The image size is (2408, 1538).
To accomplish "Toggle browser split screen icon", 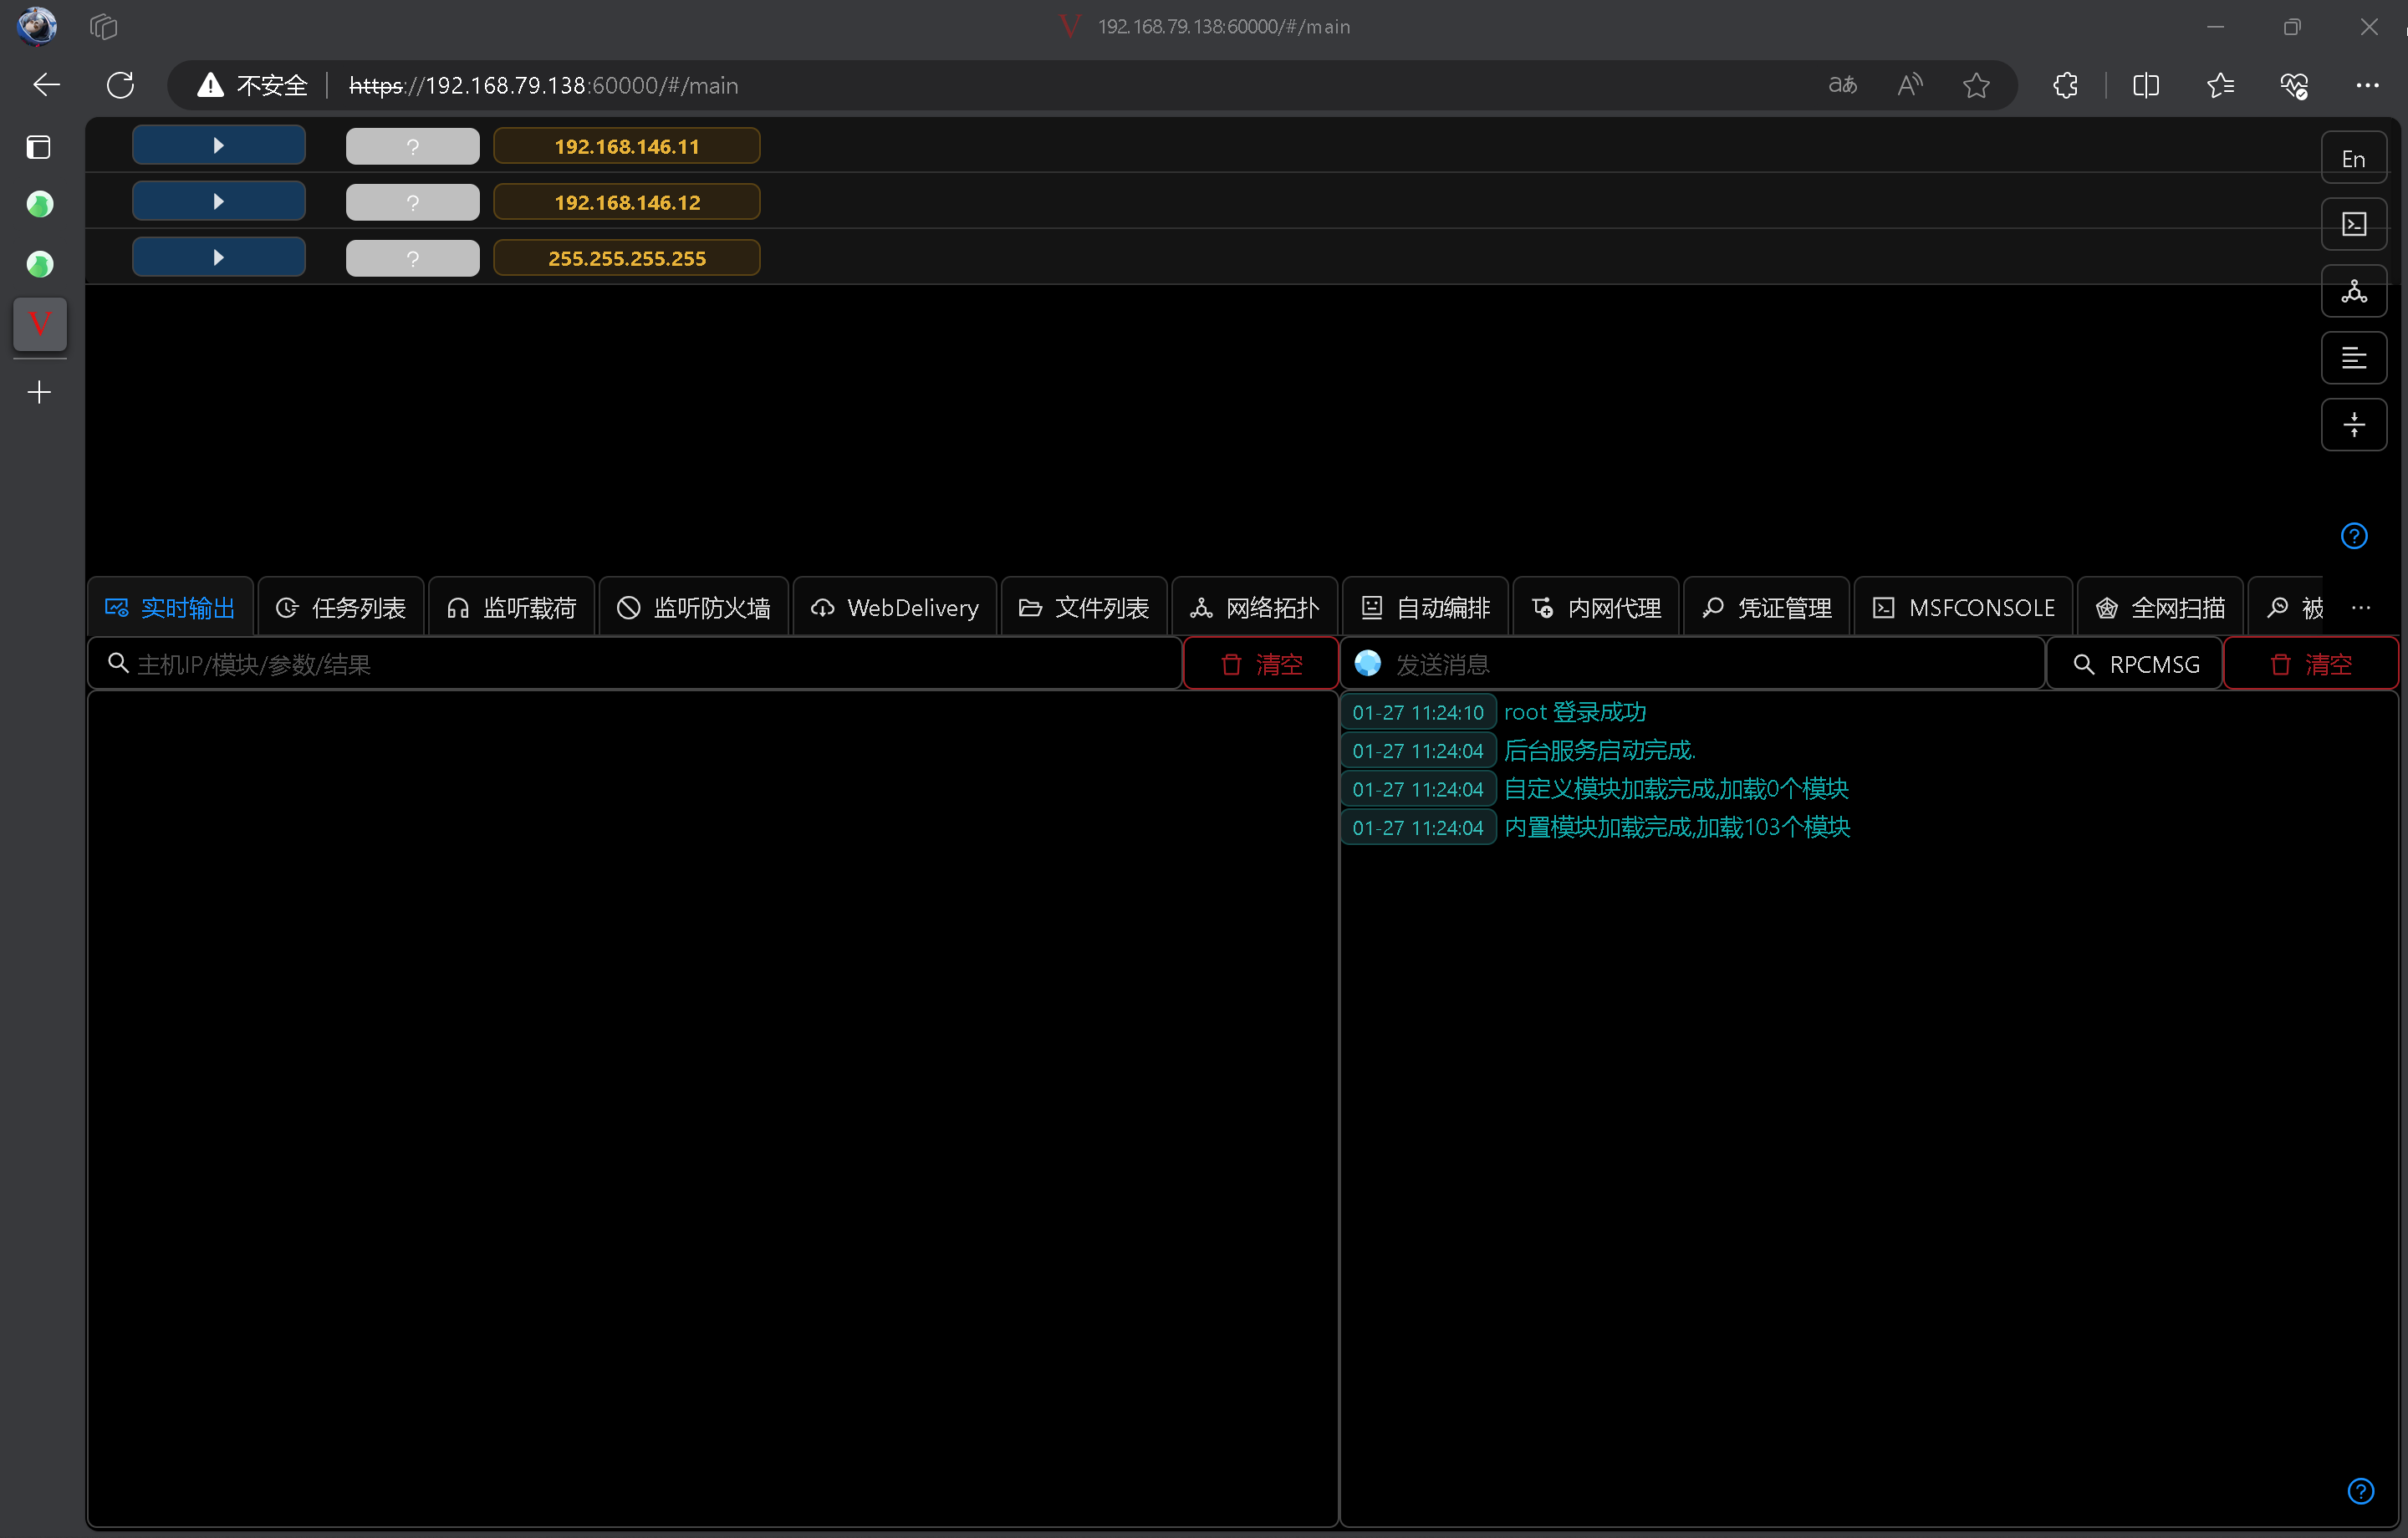I will click(x=2145, y=85).
